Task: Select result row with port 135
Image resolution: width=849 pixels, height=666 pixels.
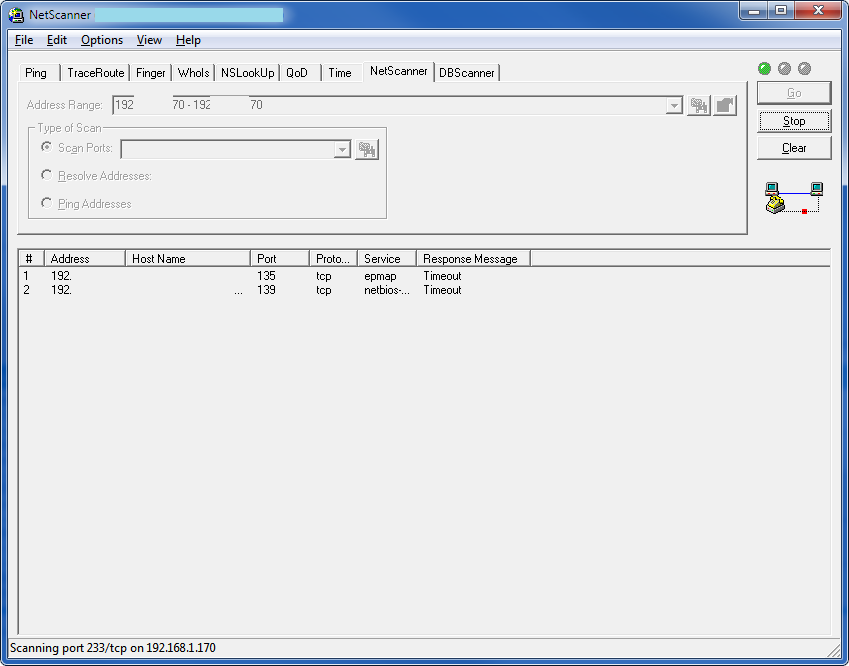Action: point(274,276)
